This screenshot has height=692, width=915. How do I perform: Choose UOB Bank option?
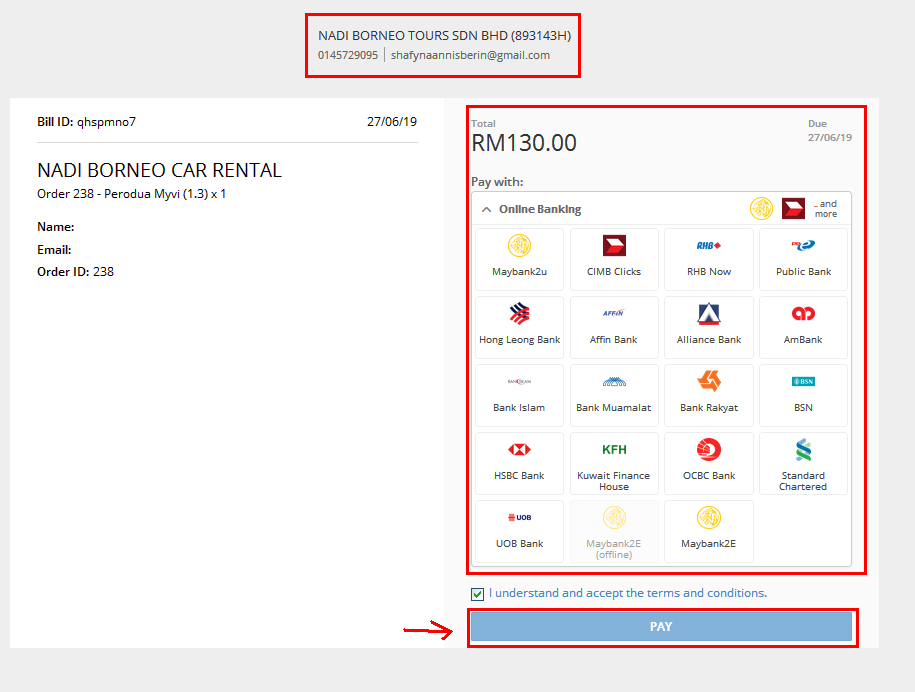pyautogui.click(x=519, y=530)
